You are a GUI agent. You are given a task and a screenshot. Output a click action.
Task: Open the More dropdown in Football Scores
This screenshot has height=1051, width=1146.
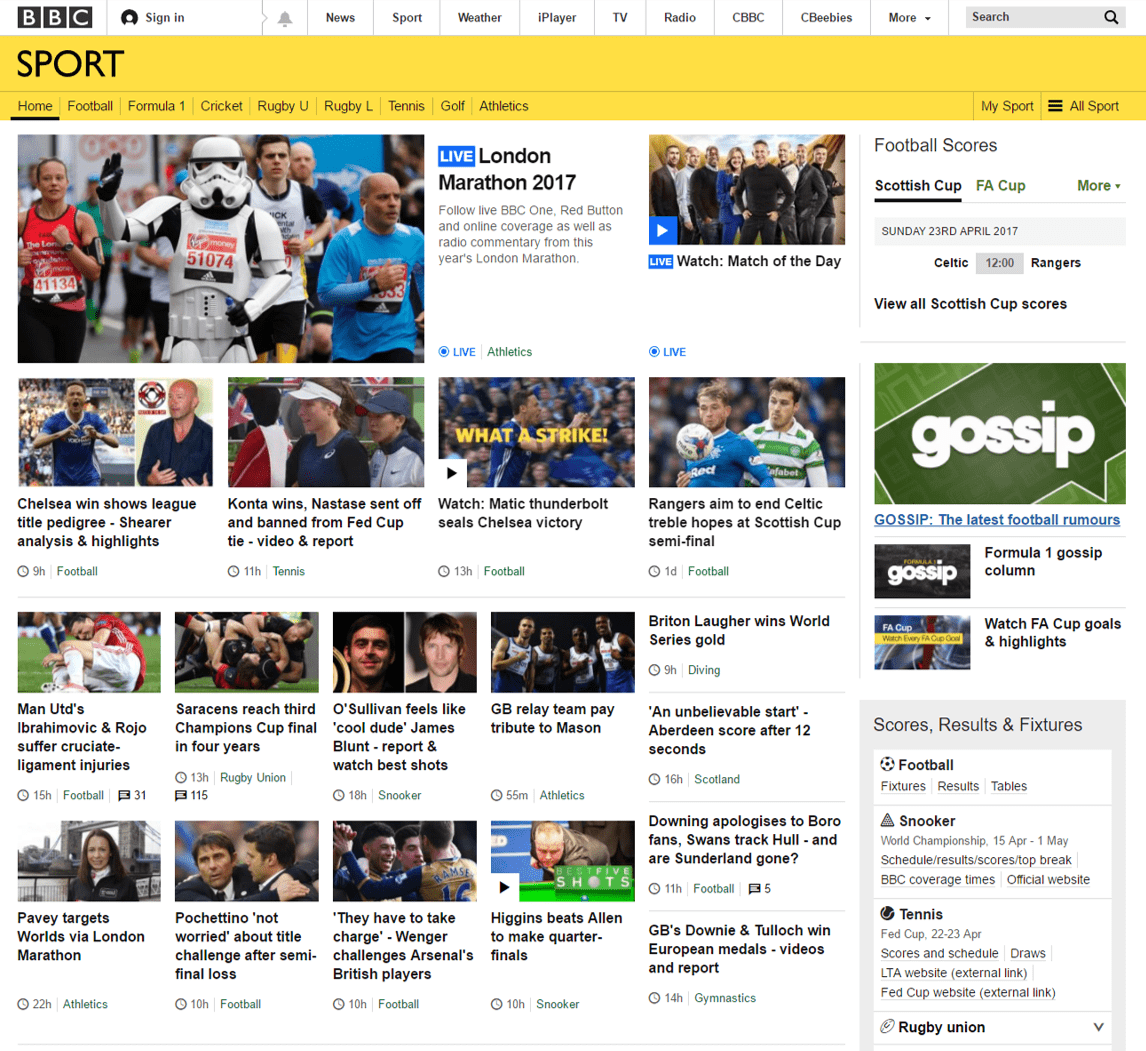coord(1098,186)
